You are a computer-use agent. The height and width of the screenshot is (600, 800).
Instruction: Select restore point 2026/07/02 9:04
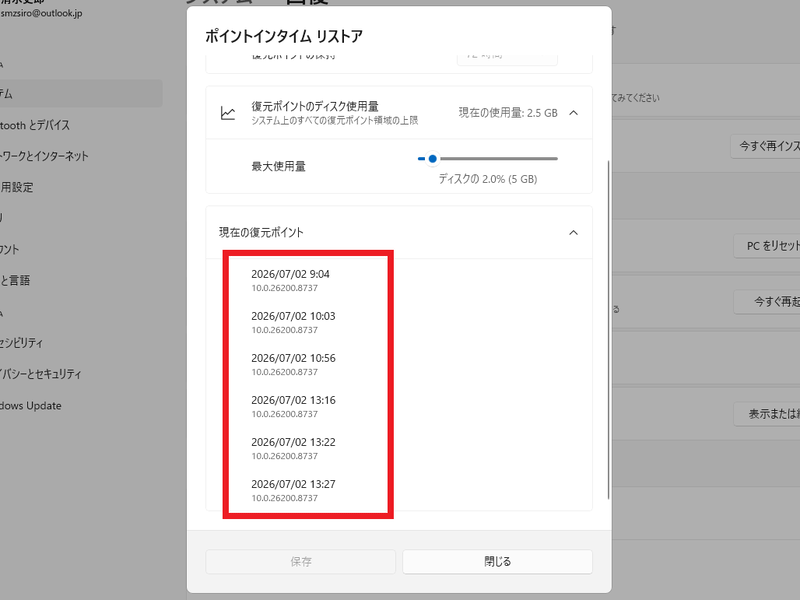tap(290, 280)
